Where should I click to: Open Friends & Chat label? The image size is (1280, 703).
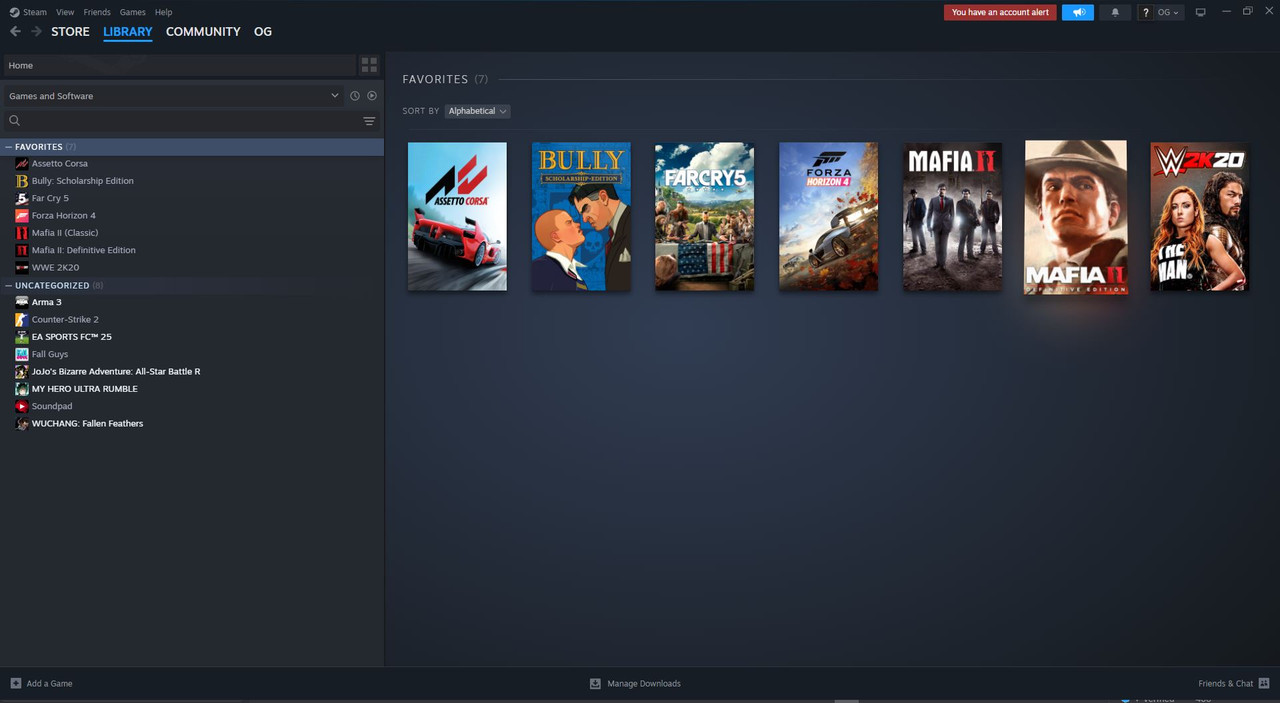(1225, 684)
